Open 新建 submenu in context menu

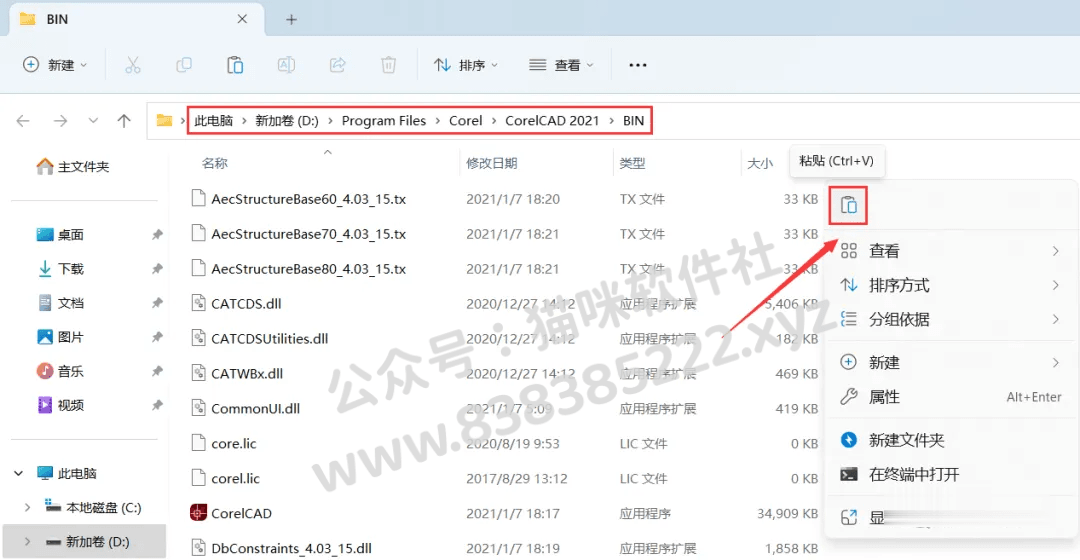pyautogui.click(x=951, y=362)
